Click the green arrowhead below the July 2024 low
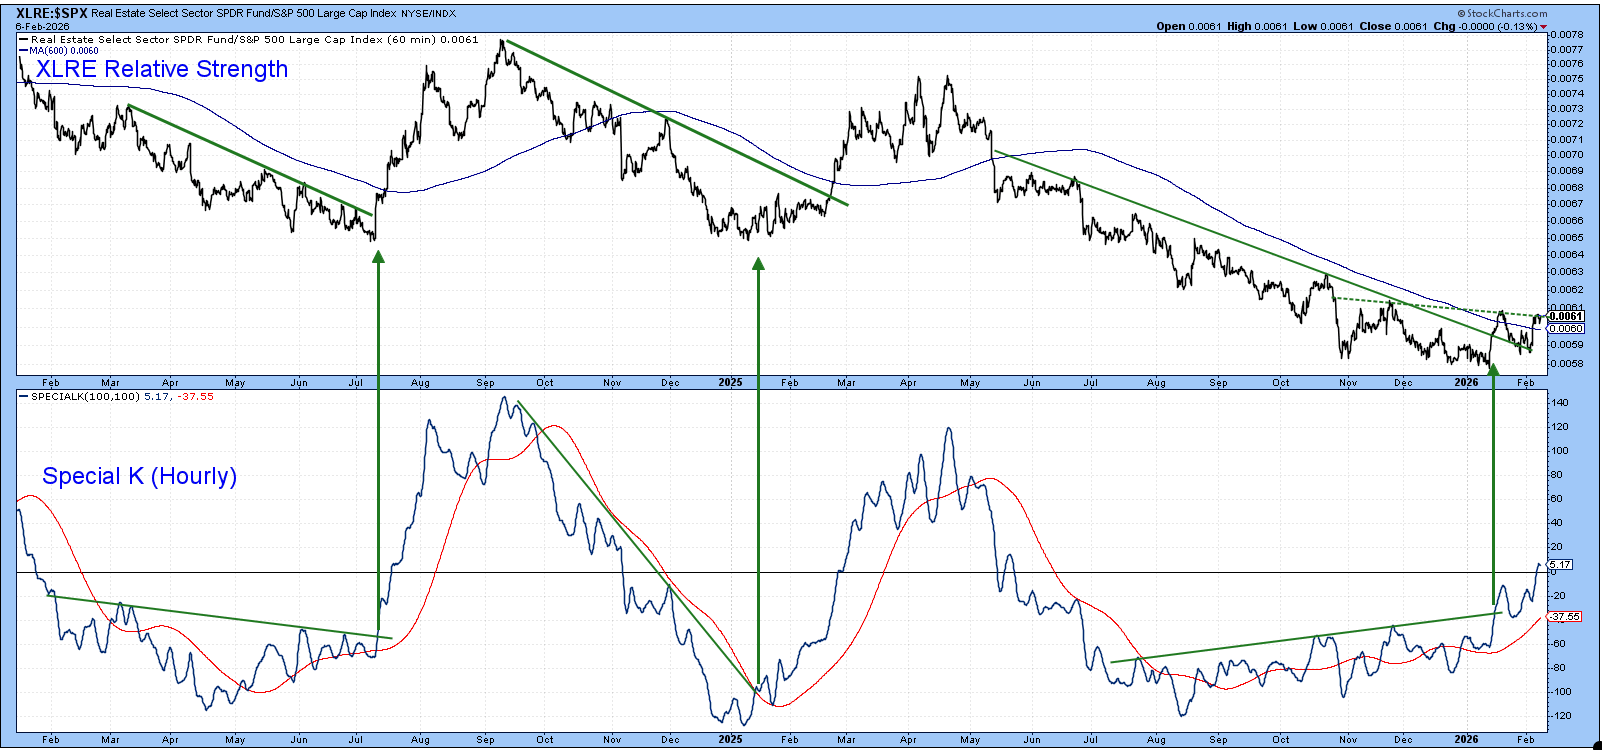The image size is (1602, 750). coord(378,257)
